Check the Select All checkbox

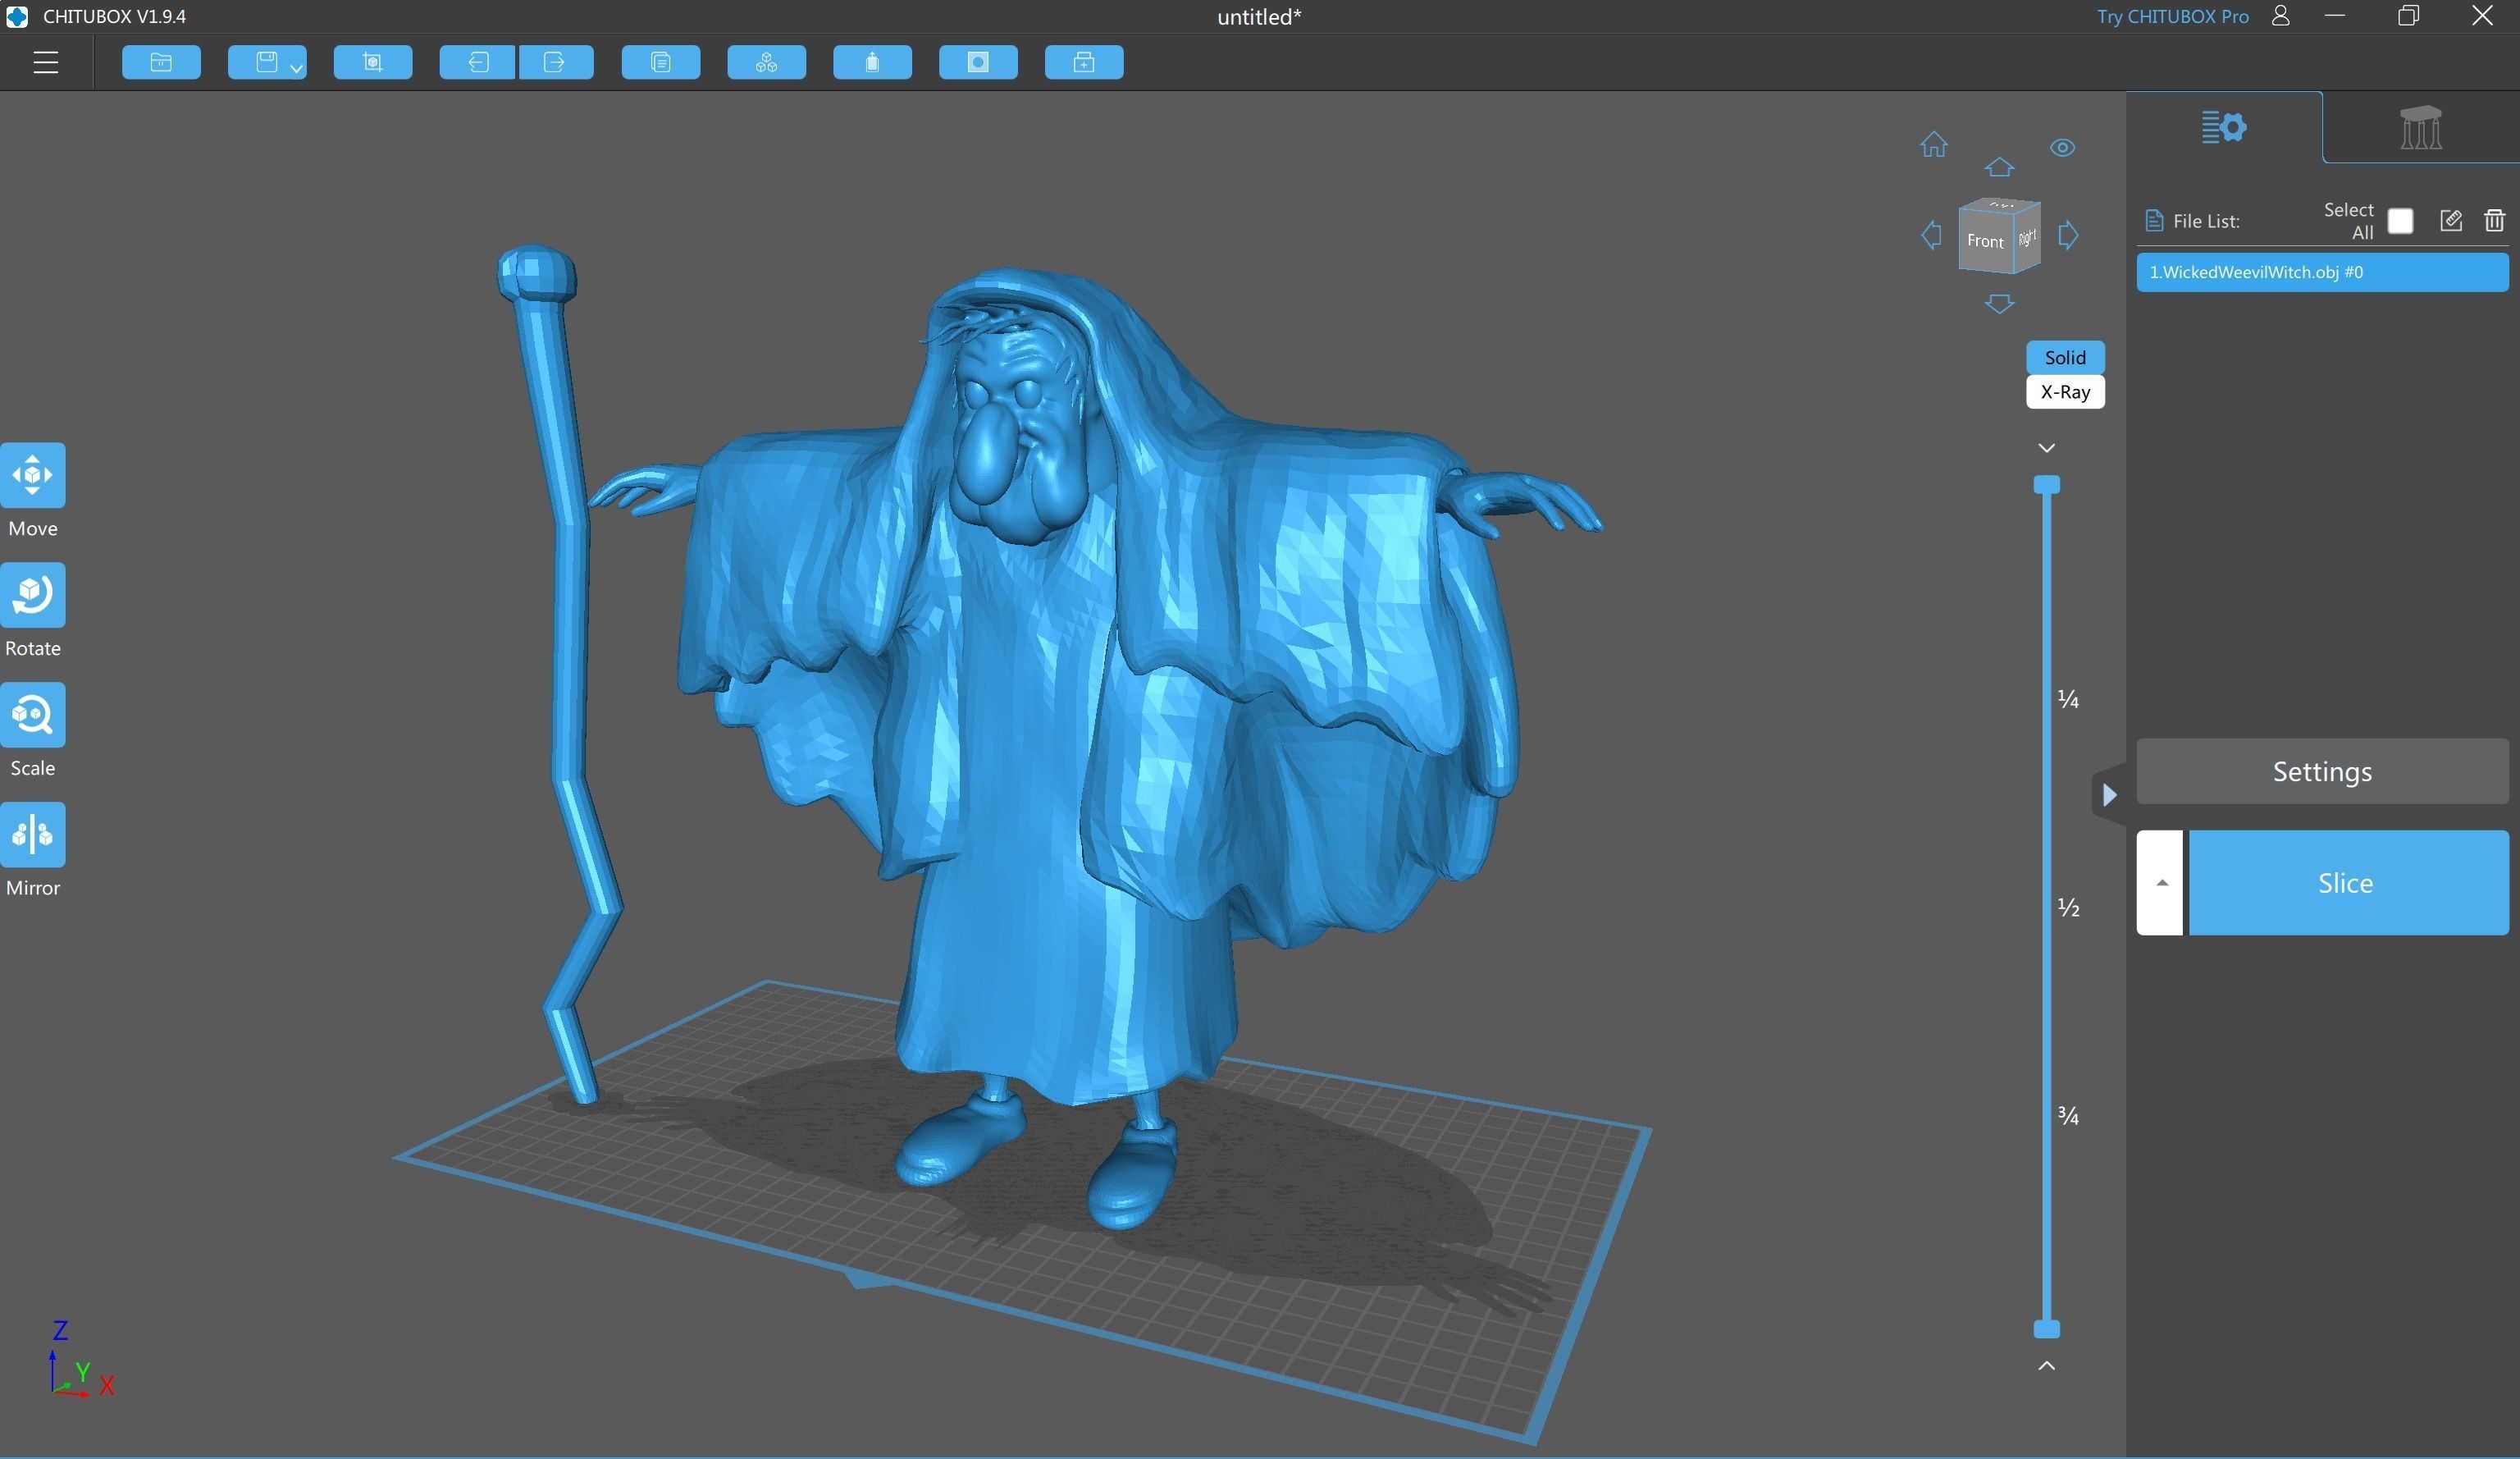2400,221
